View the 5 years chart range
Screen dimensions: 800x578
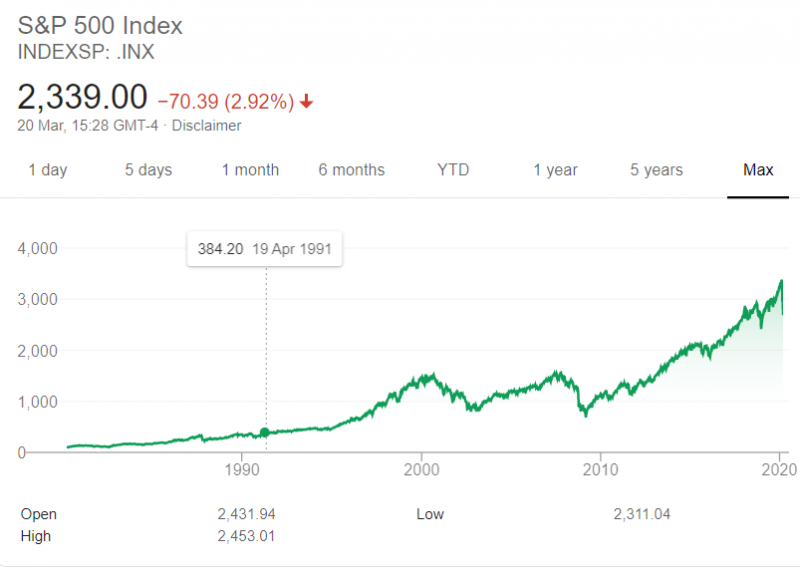click(656, 170)
